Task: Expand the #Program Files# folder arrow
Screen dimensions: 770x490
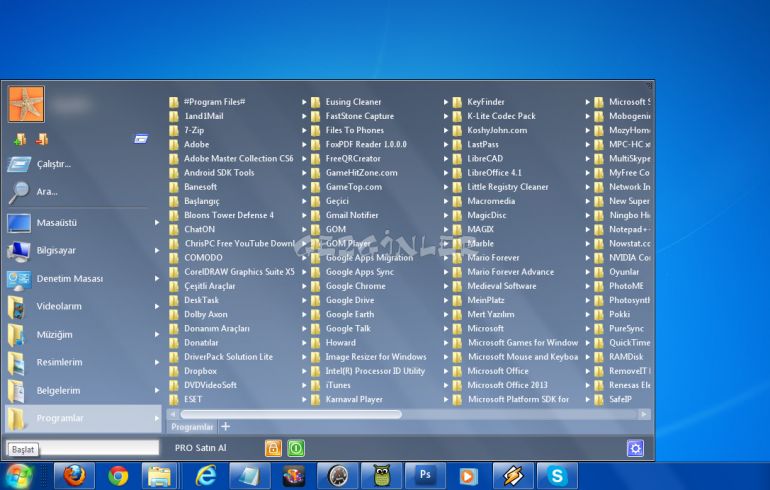Action: coord(304,102)
